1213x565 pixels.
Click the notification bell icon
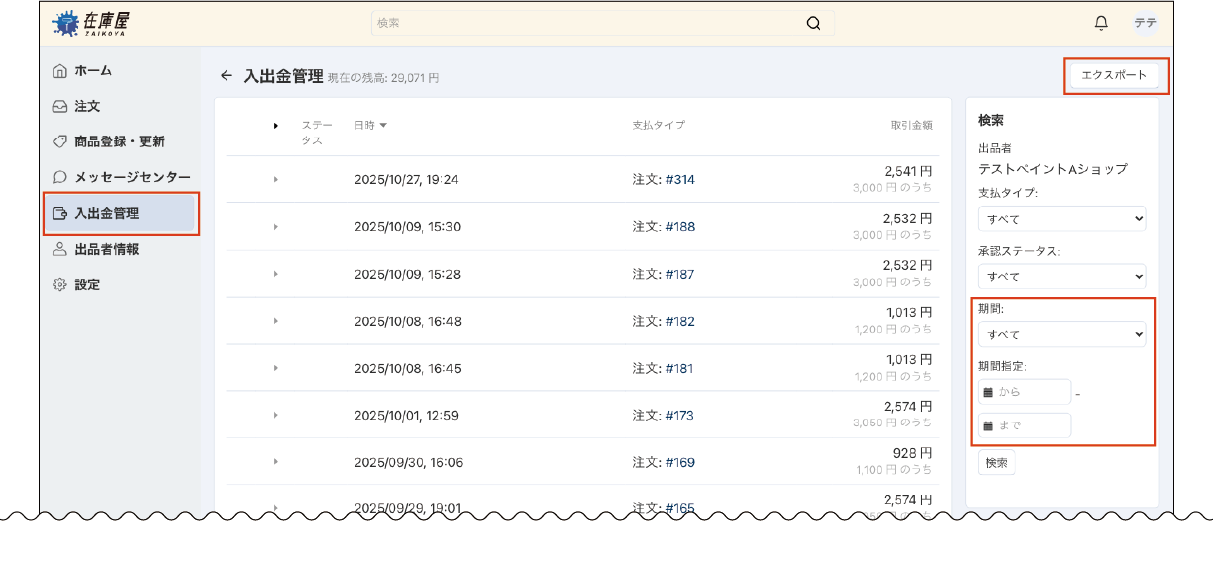(x=1101, y=23)
